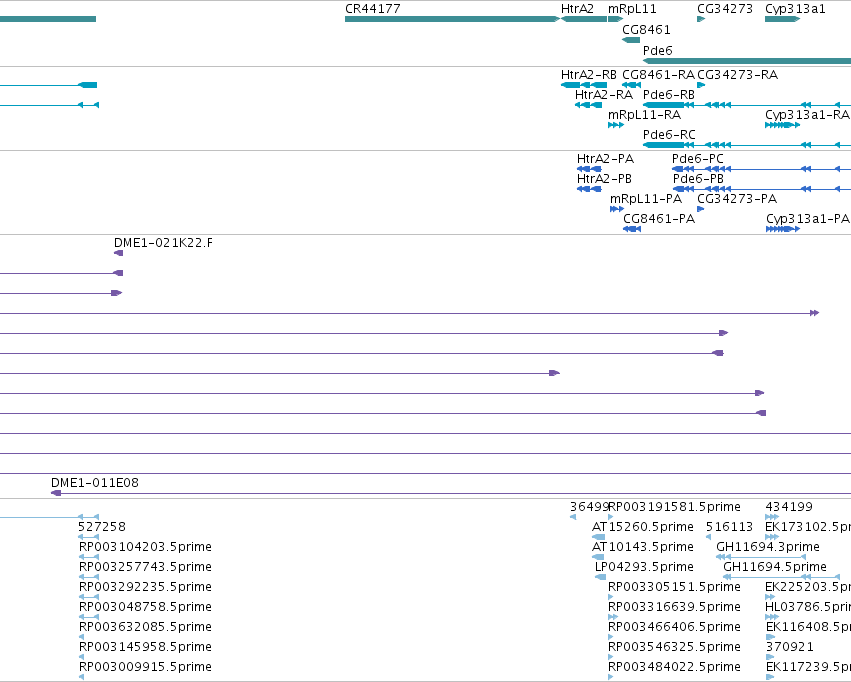Select RP003466406.5prime EST label

point(674,627)
